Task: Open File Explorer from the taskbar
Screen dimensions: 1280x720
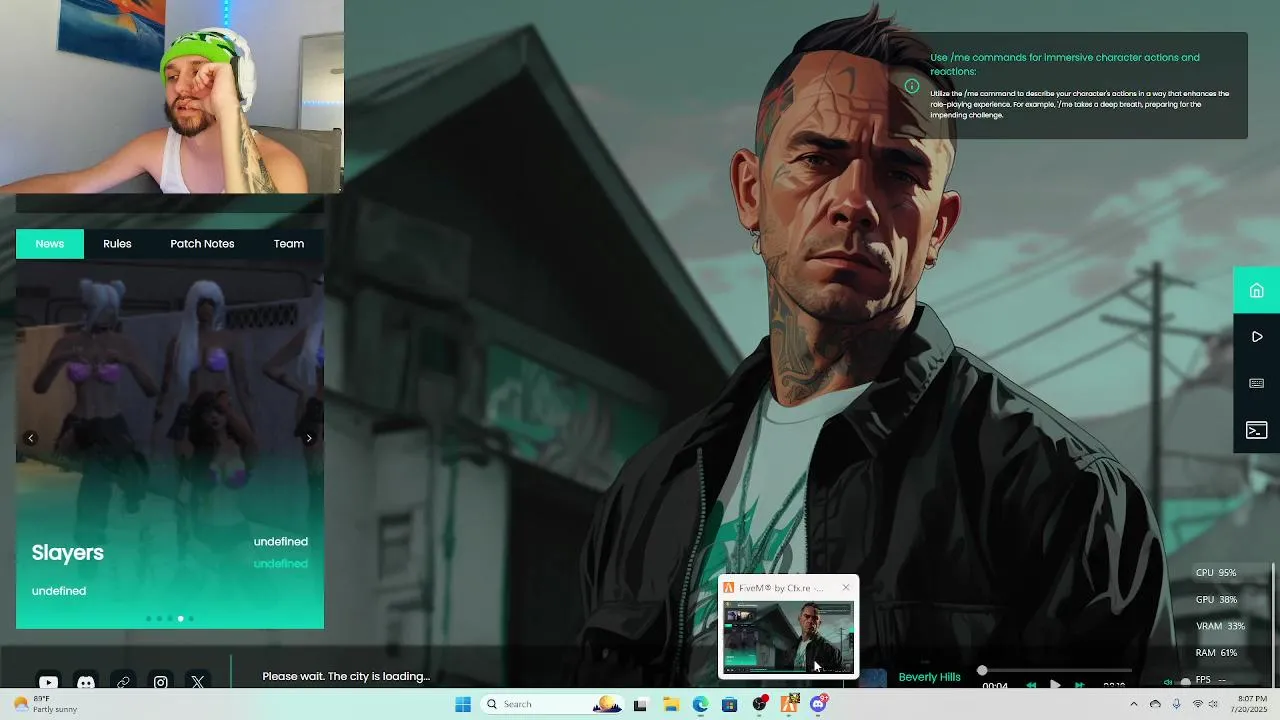Action: click(671, 704)
